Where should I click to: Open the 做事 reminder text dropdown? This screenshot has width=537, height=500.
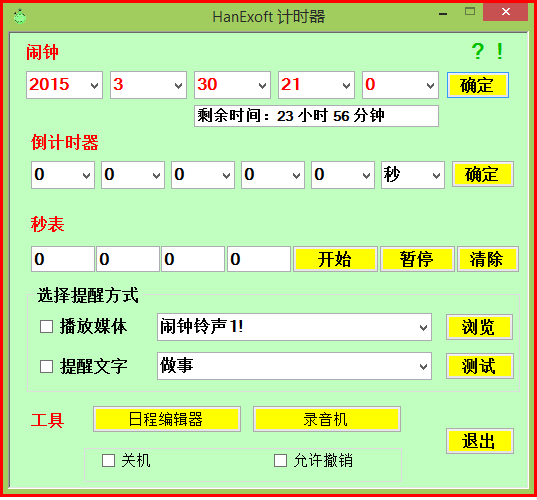tap(294, 366)
